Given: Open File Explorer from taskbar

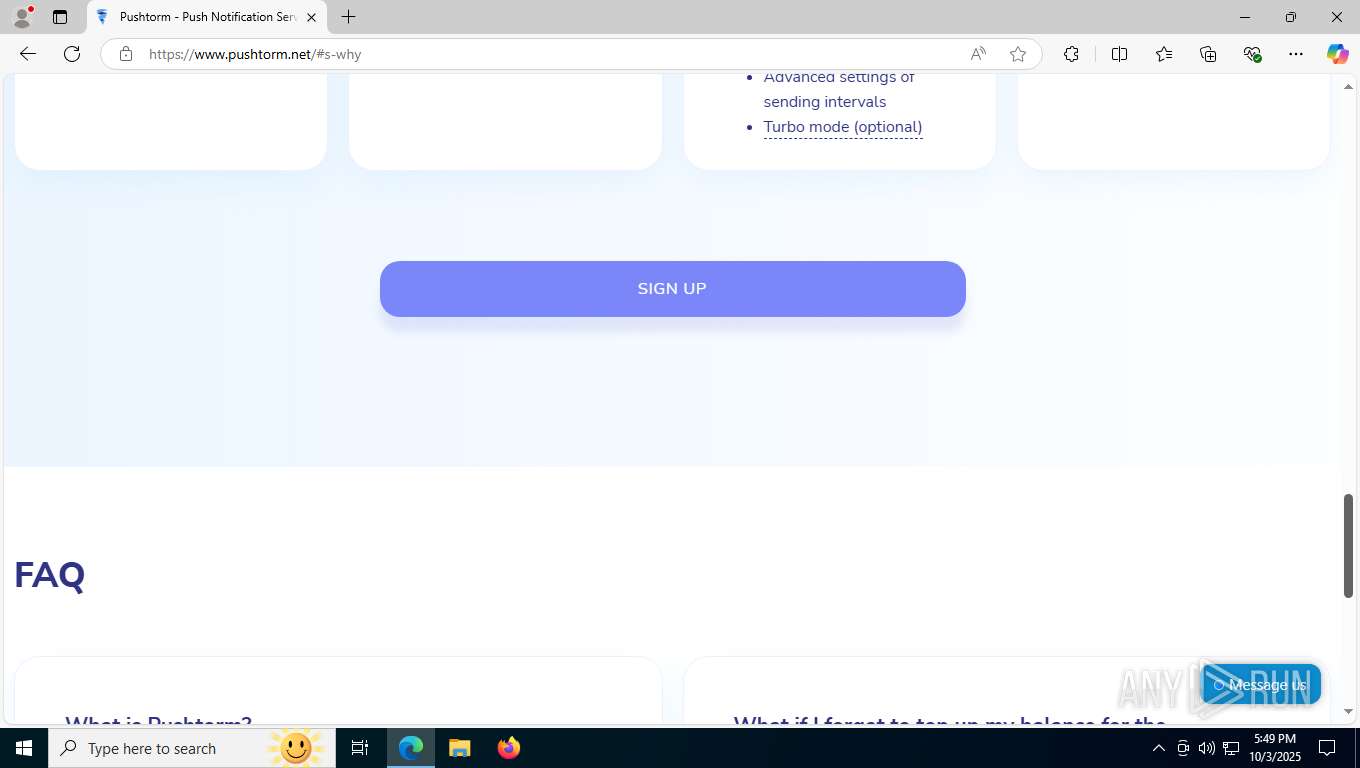Looking at the screenshot, I should click(459, 748).
